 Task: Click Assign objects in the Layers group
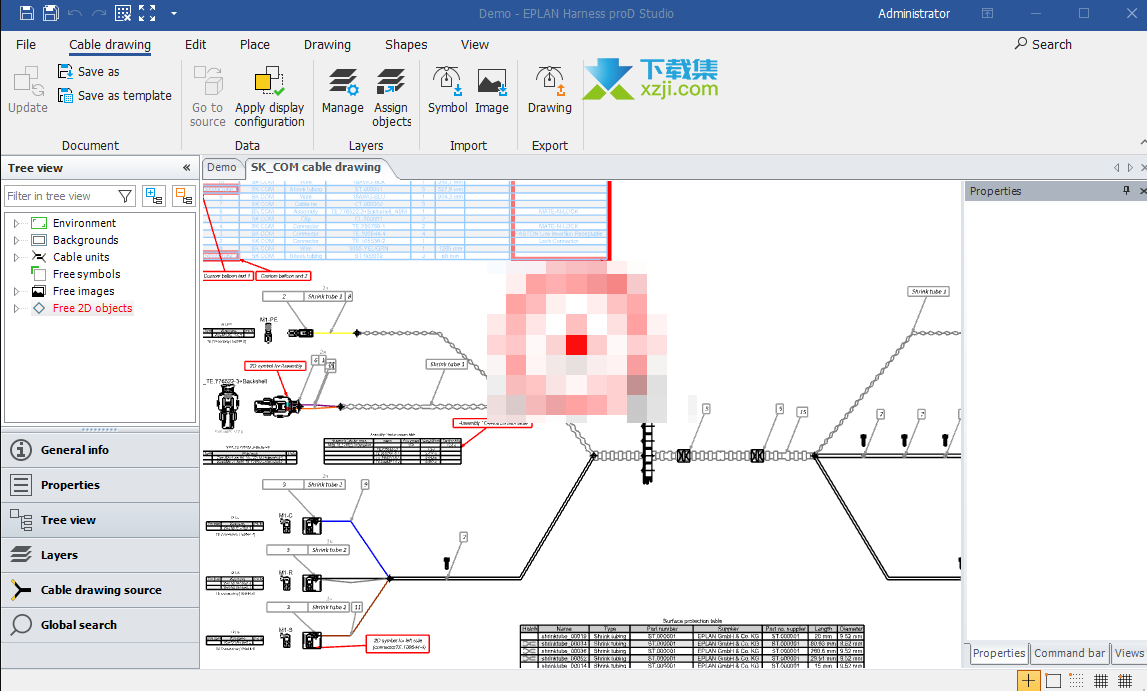(391, 96)
